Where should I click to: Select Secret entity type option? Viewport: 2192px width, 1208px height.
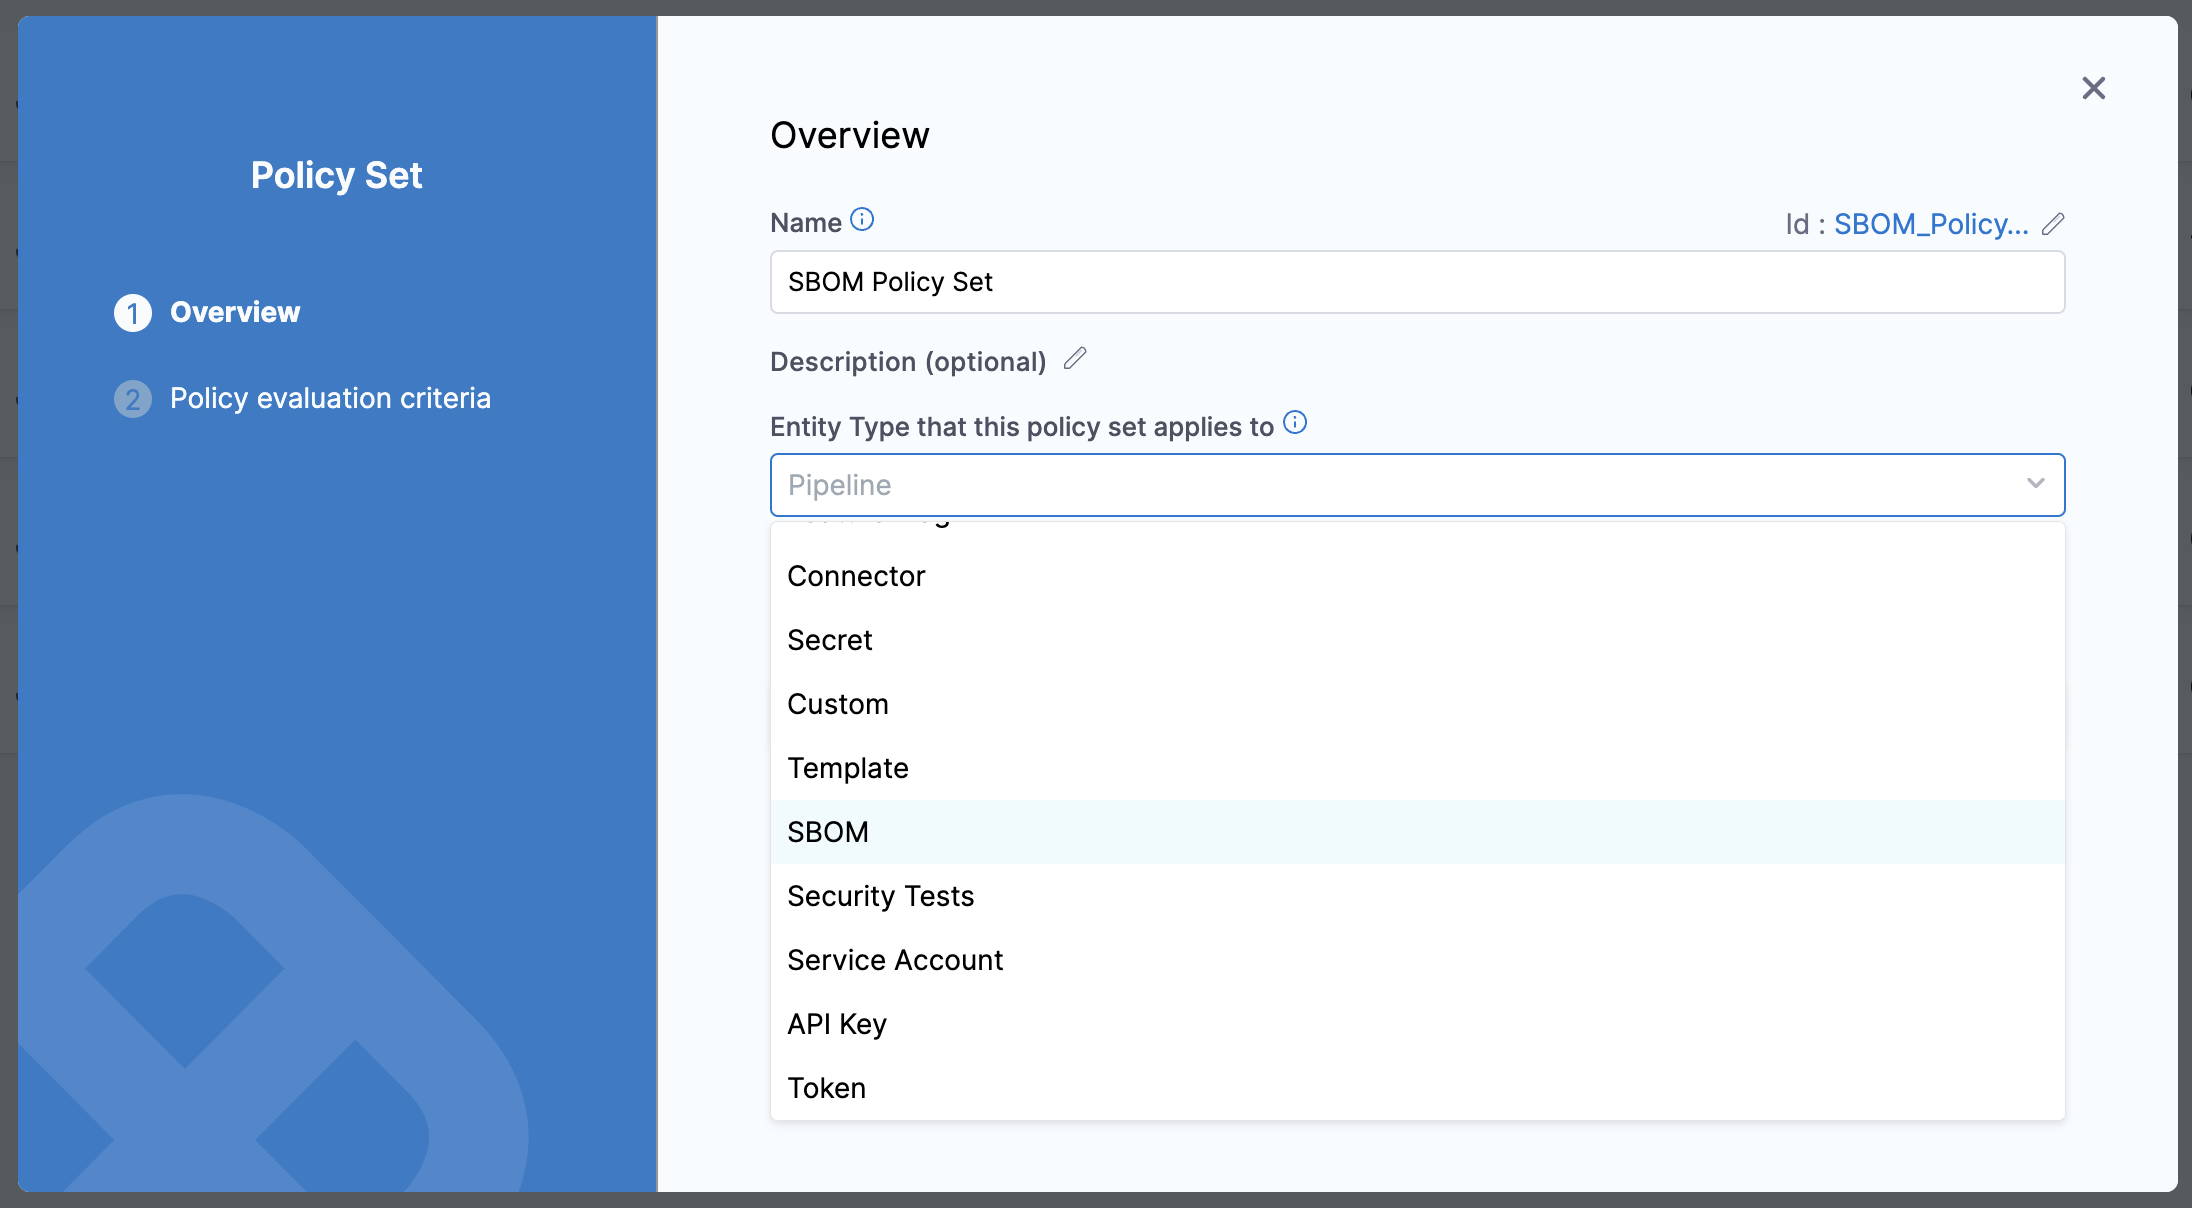(830, 640)
